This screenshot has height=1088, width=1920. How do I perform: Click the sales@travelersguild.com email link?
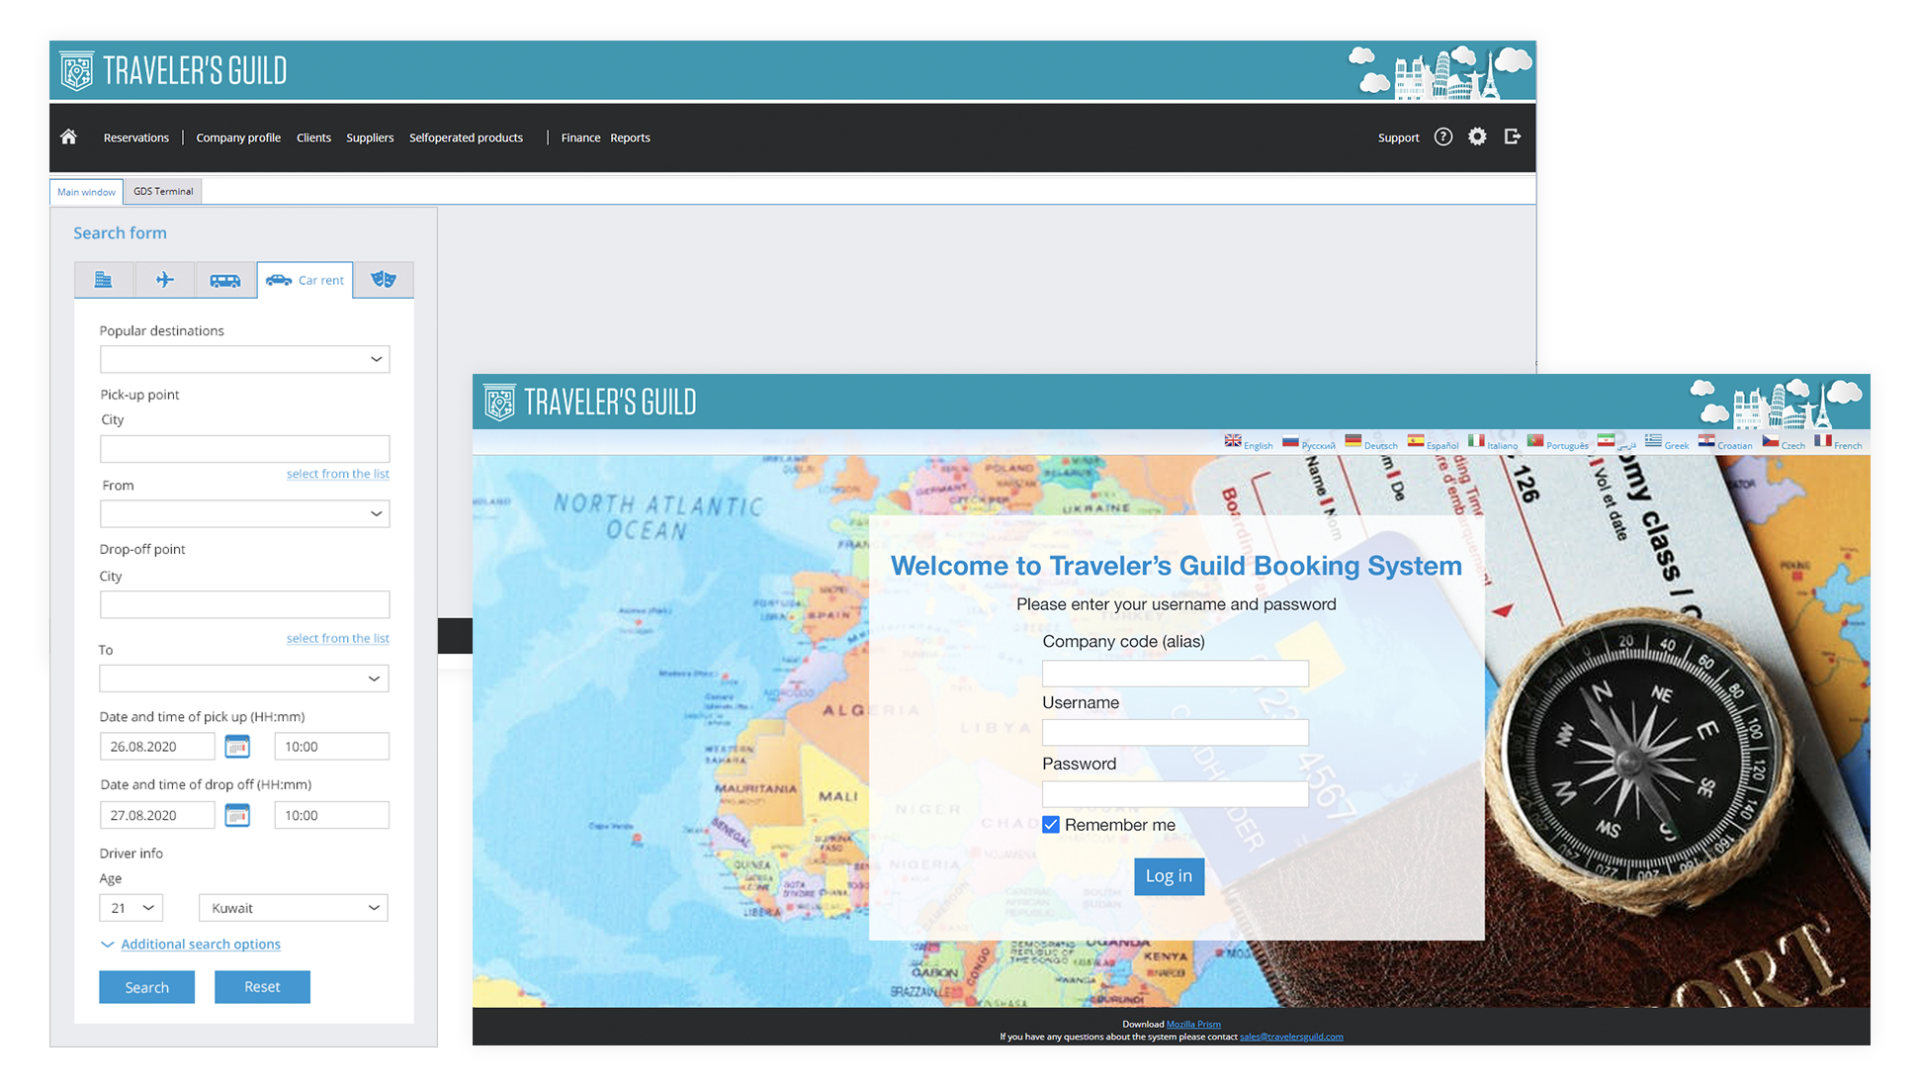[1291, 1037]
